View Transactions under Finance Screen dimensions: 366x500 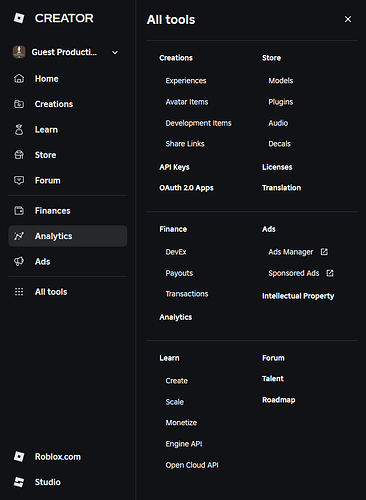187,294
